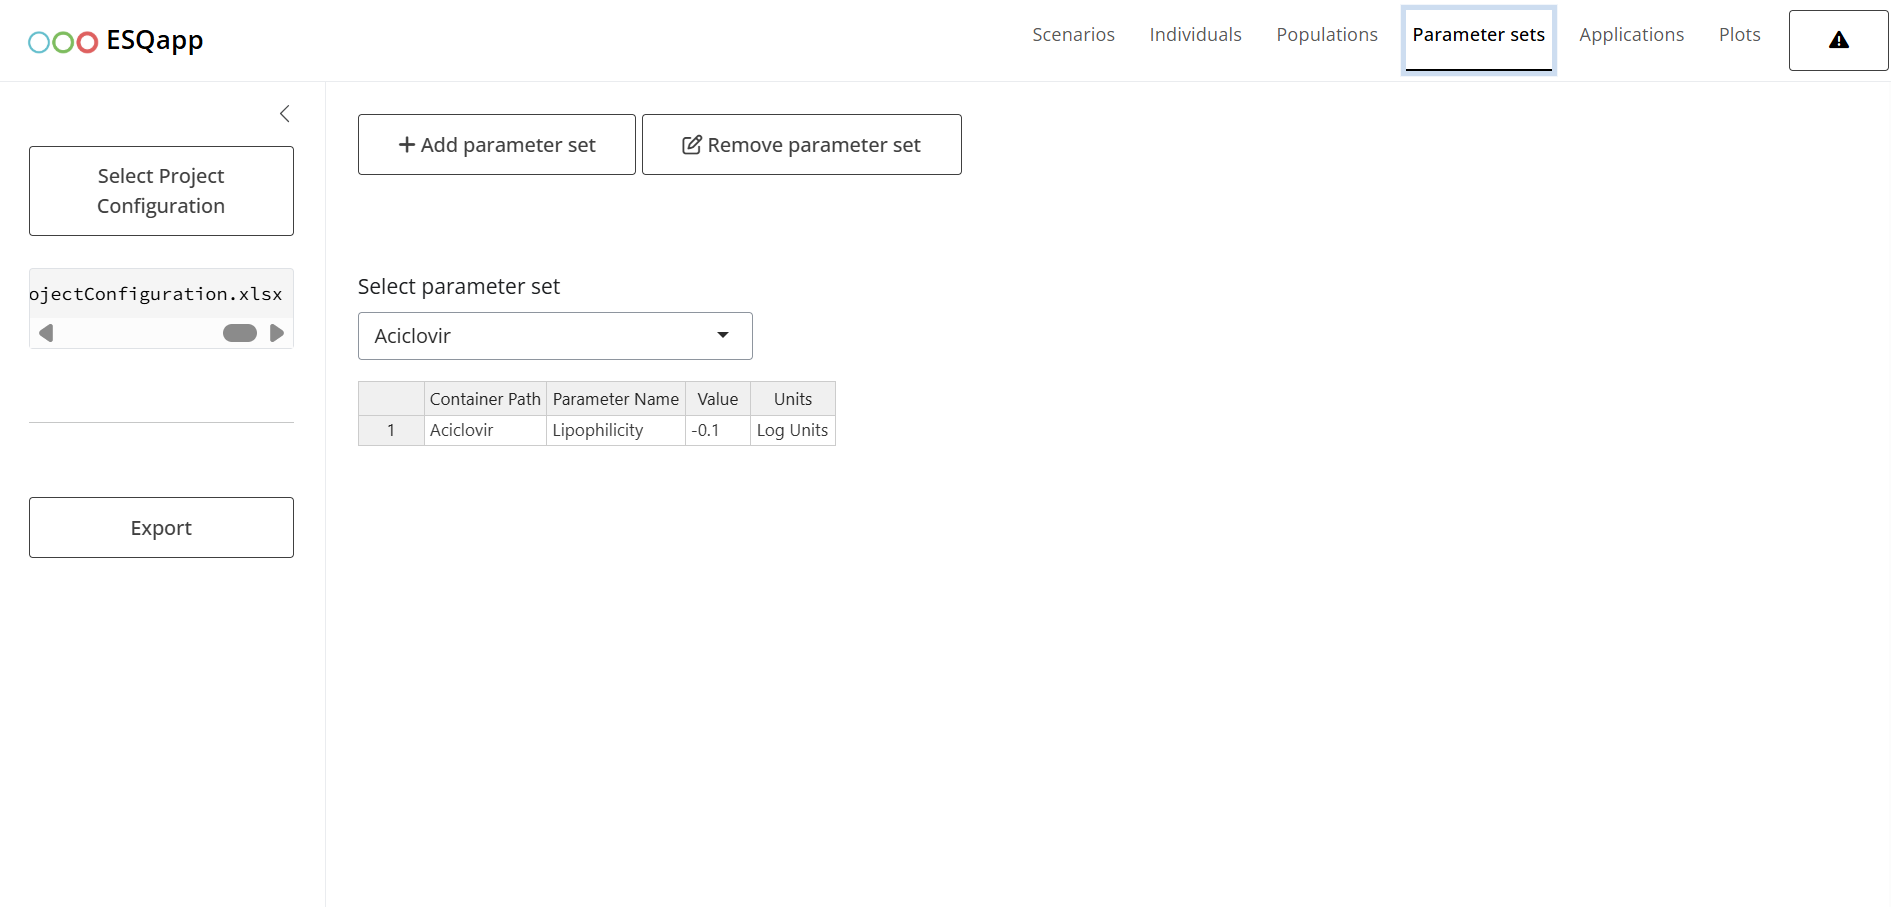Collapse the sidebar with the chevron arrow
The height and width of the screenshot is (907, 1891).
[285, 114]
